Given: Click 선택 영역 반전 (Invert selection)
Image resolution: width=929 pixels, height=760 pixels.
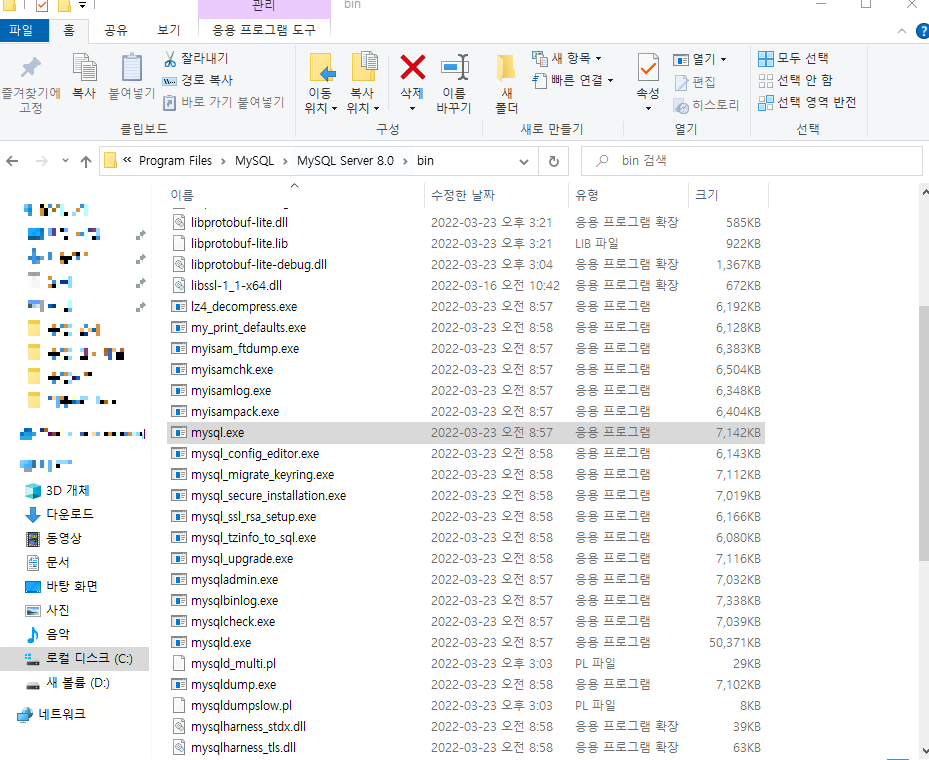Looking at the screenshot, I should (x=807, y=102).
